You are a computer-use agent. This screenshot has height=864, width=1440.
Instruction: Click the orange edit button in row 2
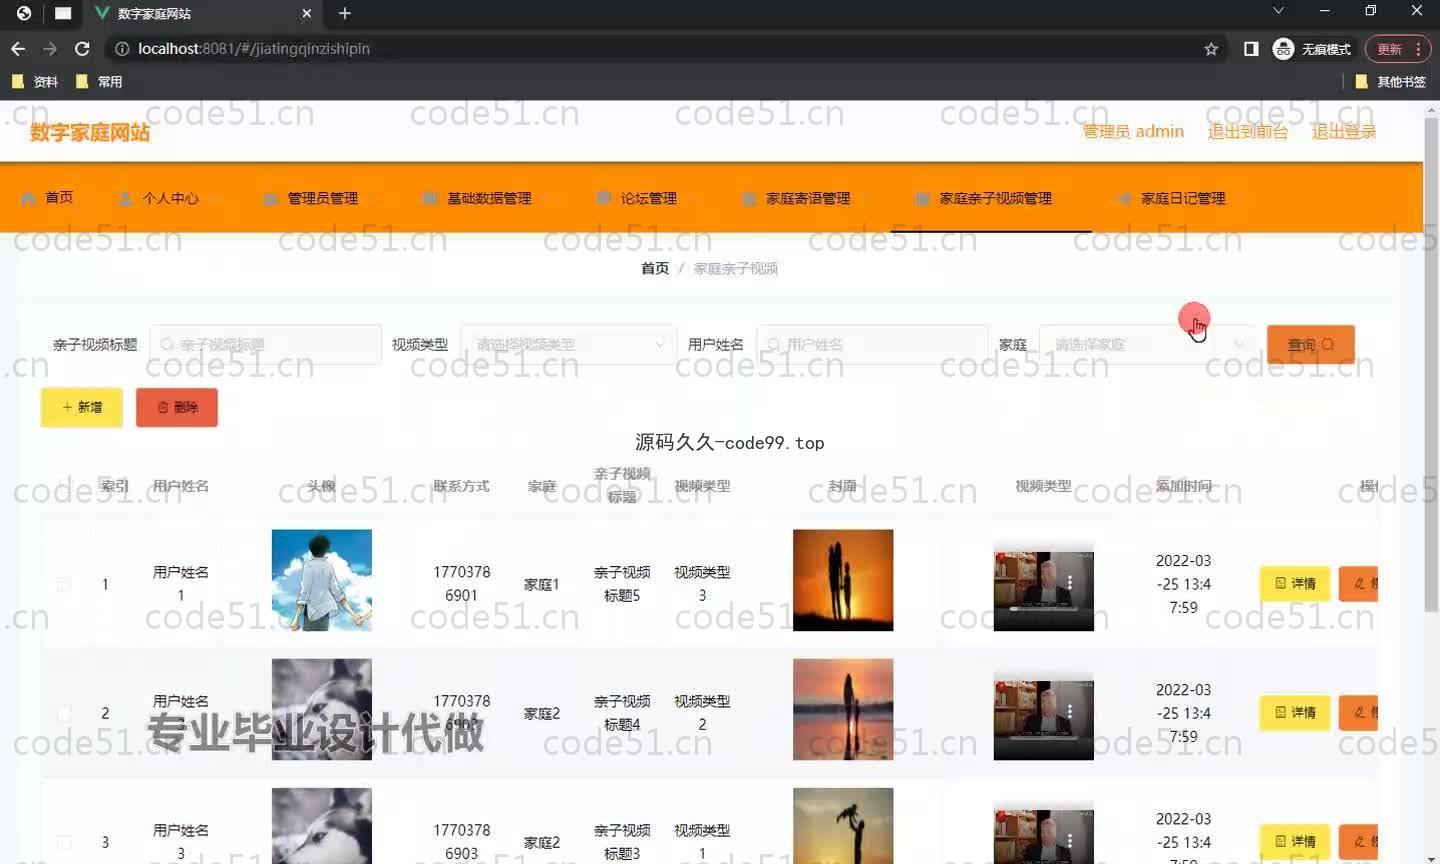click(x=1359, y=712)
